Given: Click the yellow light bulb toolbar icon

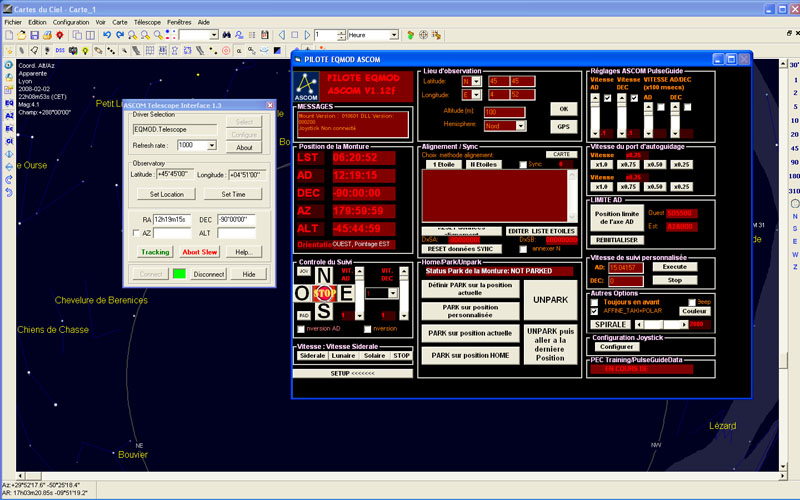Looking at the screenshot, I should (85, 51).
